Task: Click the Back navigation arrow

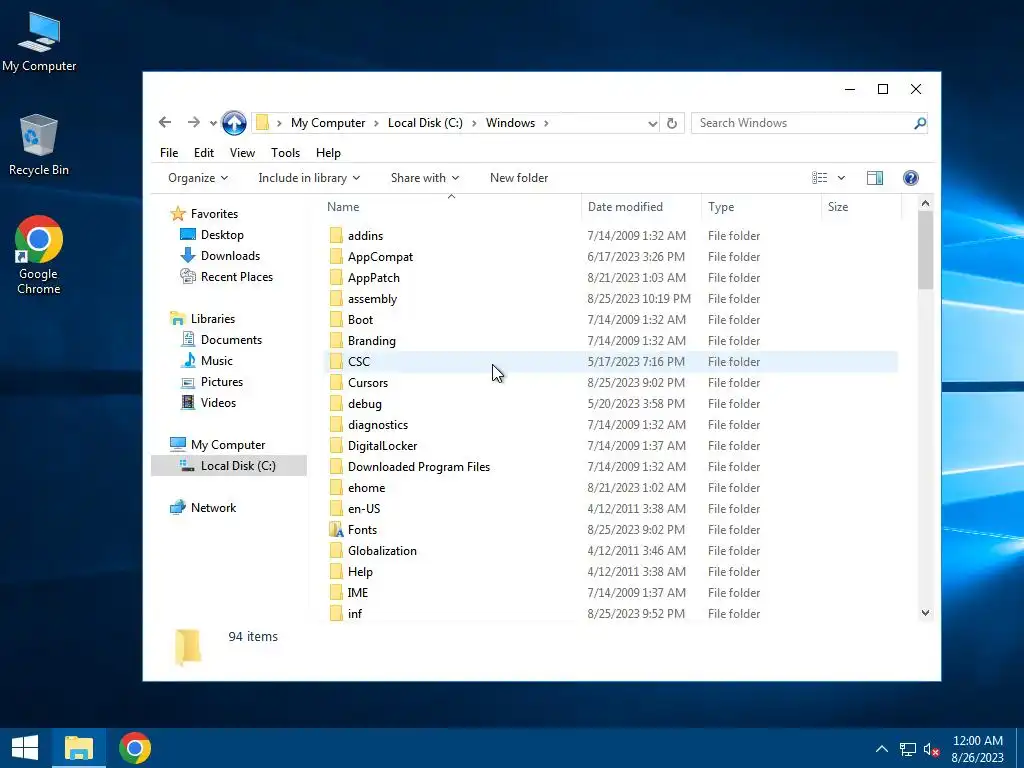Action: pos(165,123)
